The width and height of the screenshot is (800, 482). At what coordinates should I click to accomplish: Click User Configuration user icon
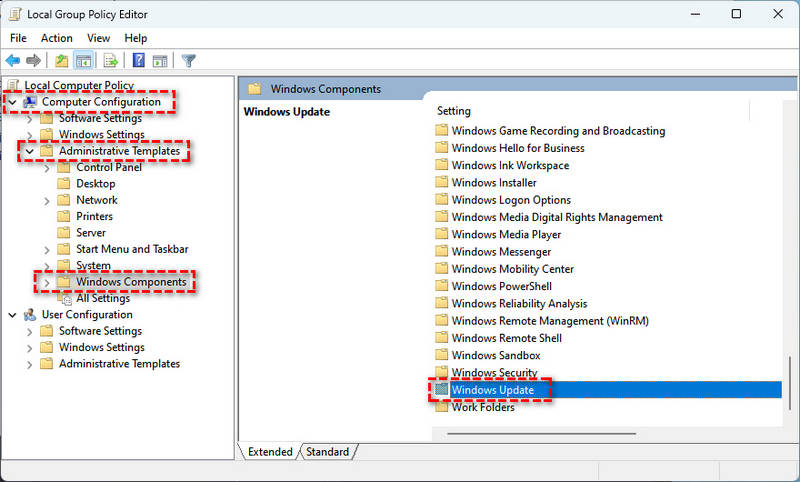[x=30, y=315]
